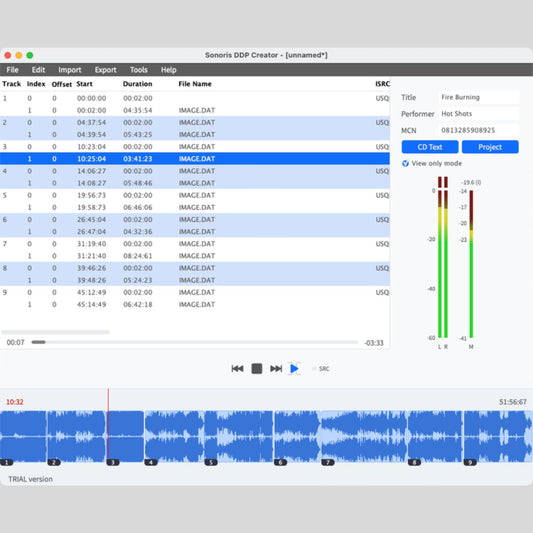
Task: Select the row starting at 45:12:49
Action: (195, 292)
